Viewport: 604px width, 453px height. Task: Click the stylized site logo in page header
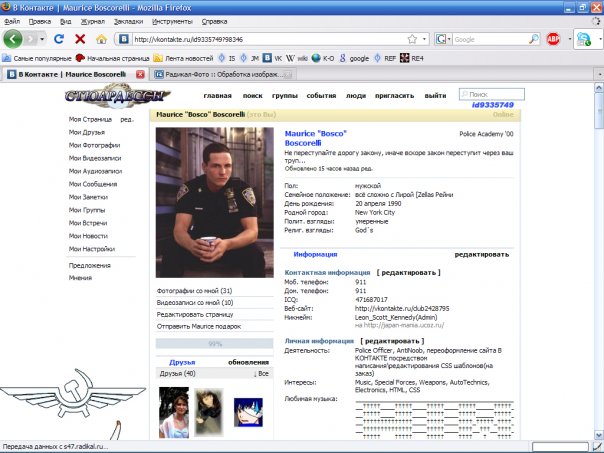tap(117, 96)
